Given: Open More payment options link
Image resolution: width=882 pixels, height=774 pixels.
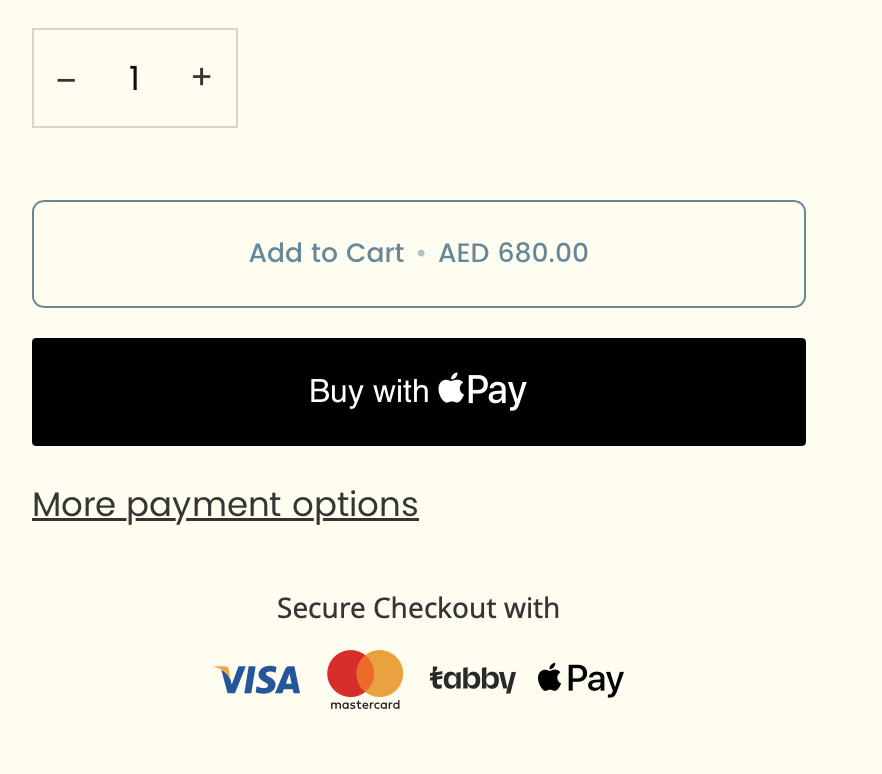Looking at the screenshot, I should click(225, 505).
